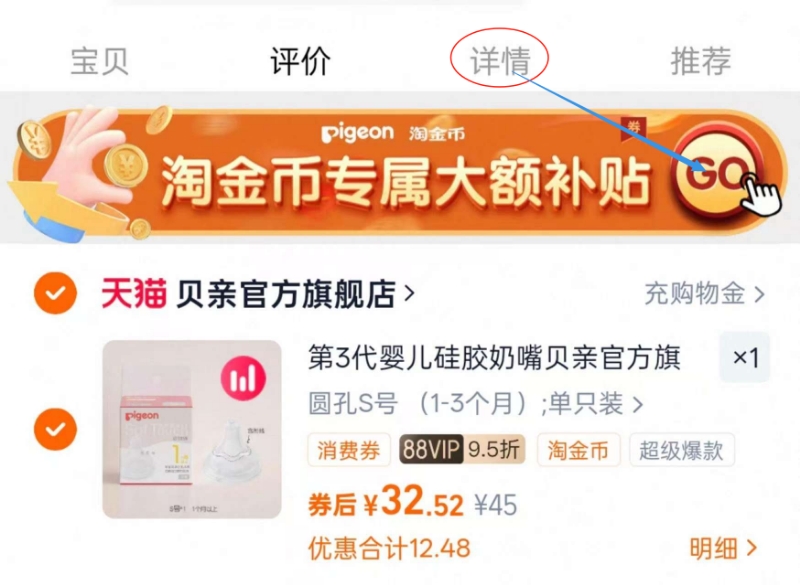The height and width of the screenshot is (585, 800).
Task: Switch to the 推荐 tab
Action: pos(701,61)
